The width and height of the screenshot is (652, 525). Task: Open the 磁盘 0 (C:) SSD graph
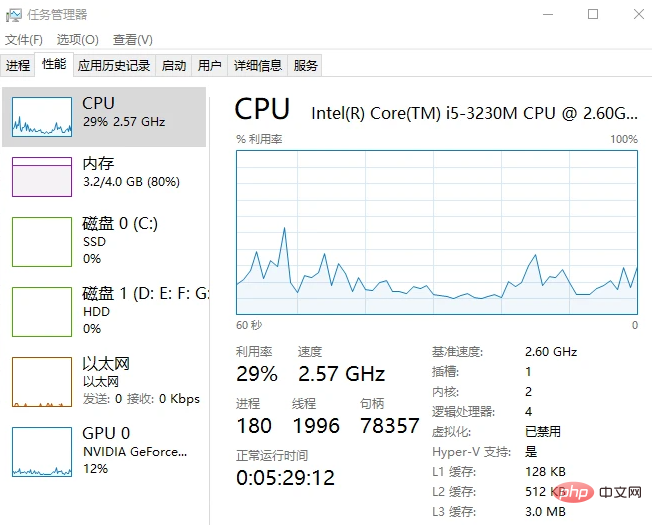(42, 241)
